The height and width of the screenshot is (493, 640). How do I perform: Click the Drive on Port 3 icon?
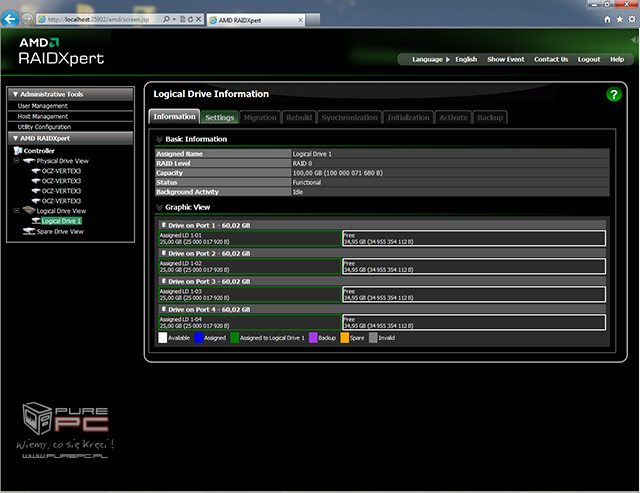[164, 281]
